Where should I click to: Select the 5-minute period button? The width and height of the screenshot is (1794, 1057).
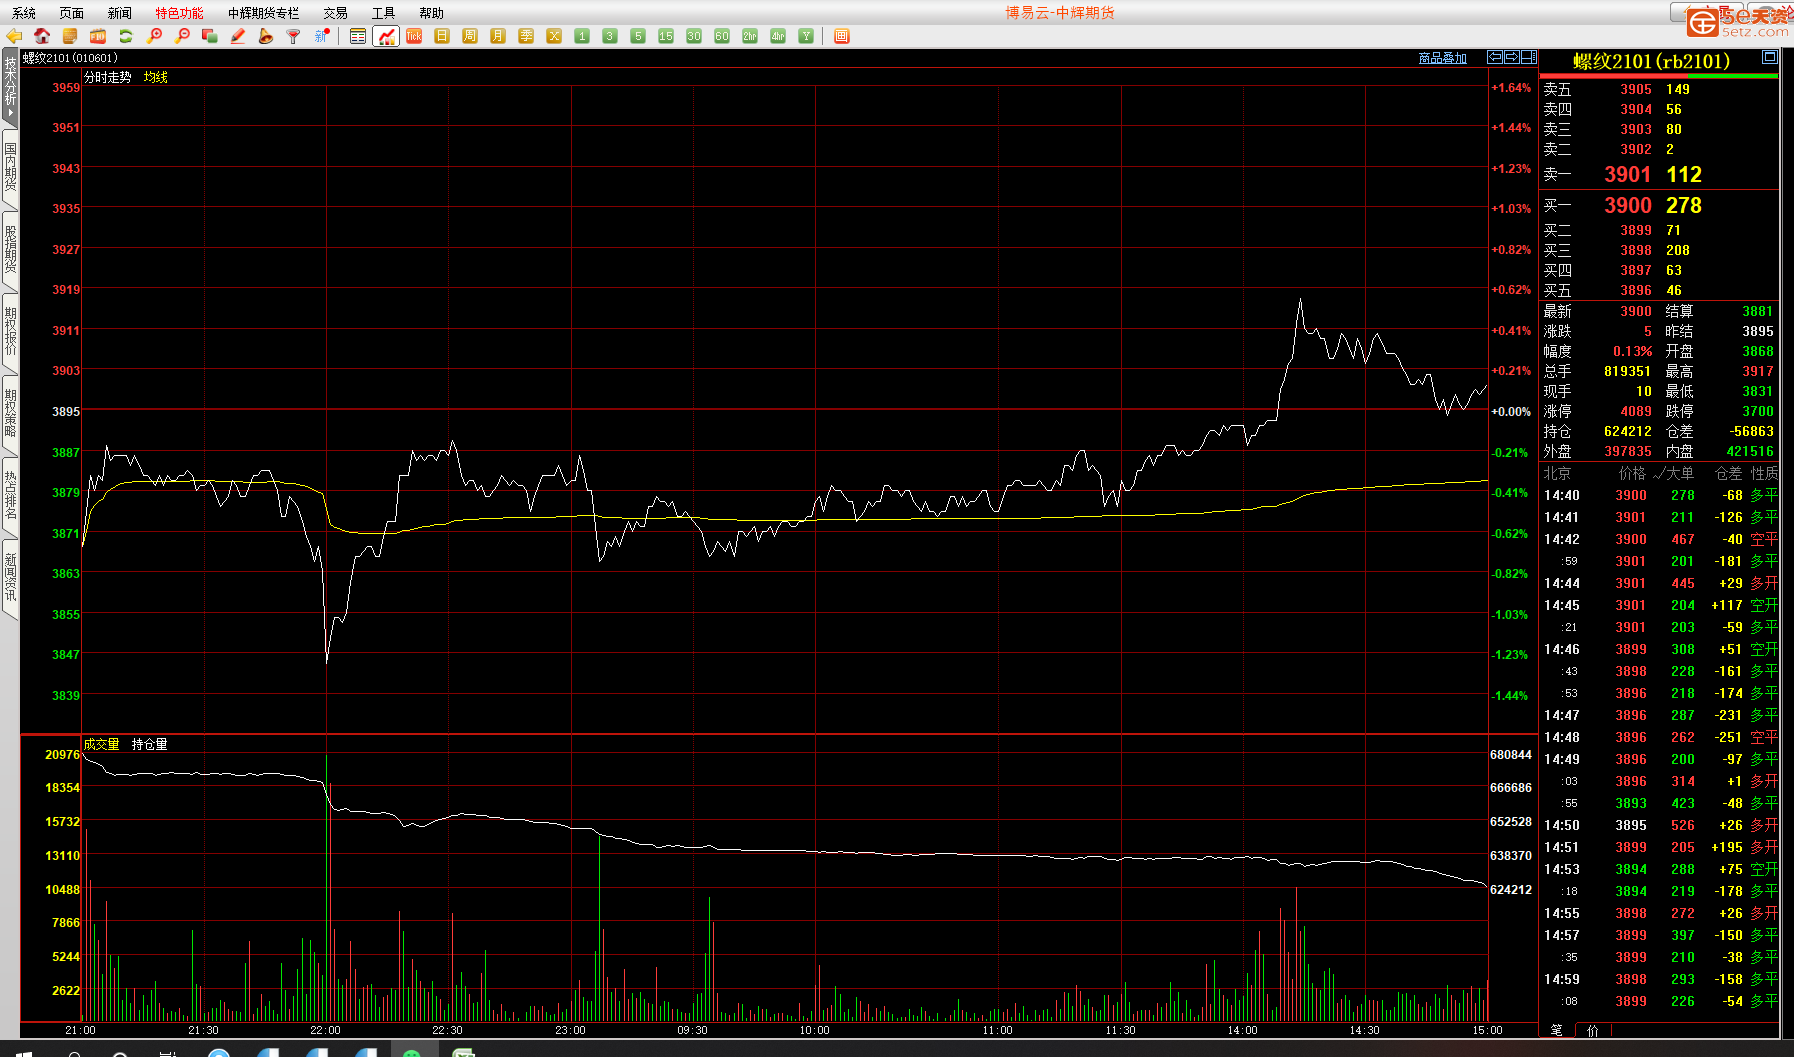[638, 36]
